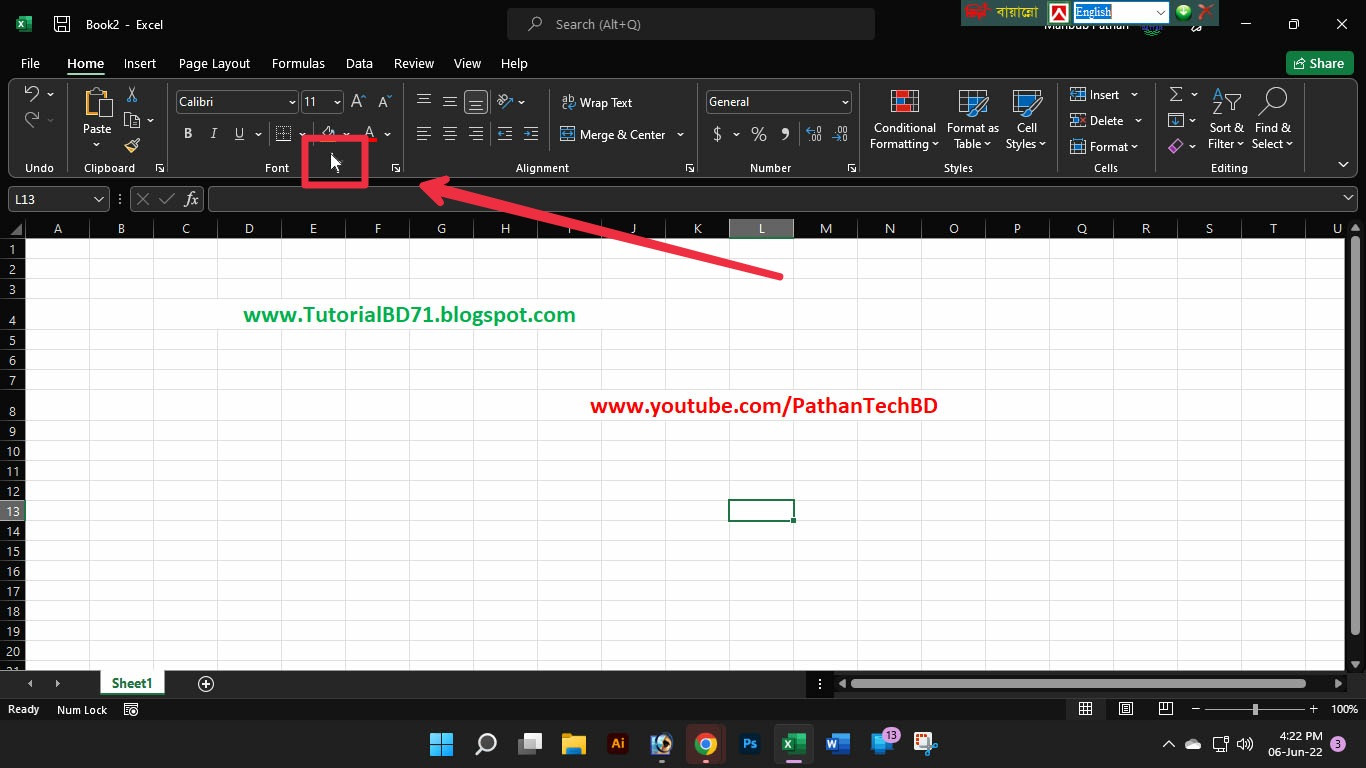Open Chrome from the taskbar
Image resolution: width=1366 pixels, height=768 pixels.
click(x=705, y=744)
